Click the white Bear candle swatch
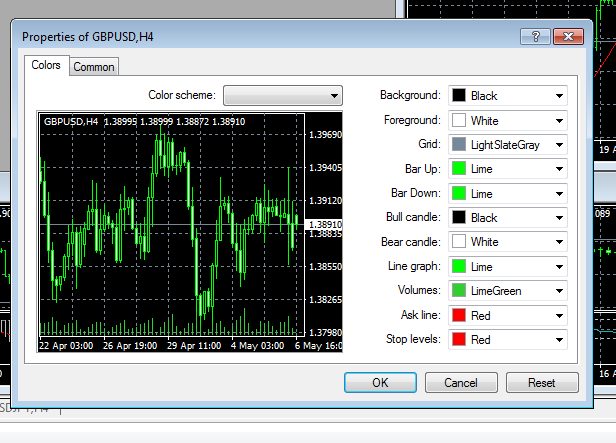Viewport: 616px width, 443px height. tap(459, 242)
